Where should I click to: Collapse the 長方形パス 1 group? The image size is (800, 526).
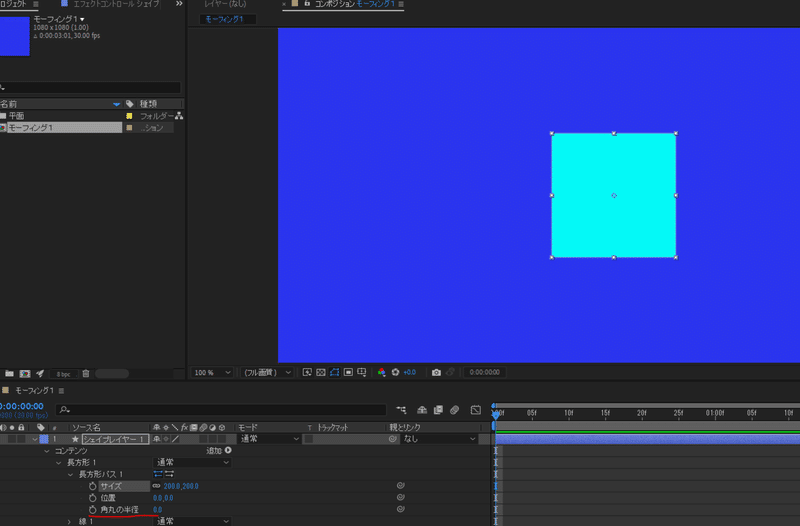pyautogui.click(x=70, y=474)
